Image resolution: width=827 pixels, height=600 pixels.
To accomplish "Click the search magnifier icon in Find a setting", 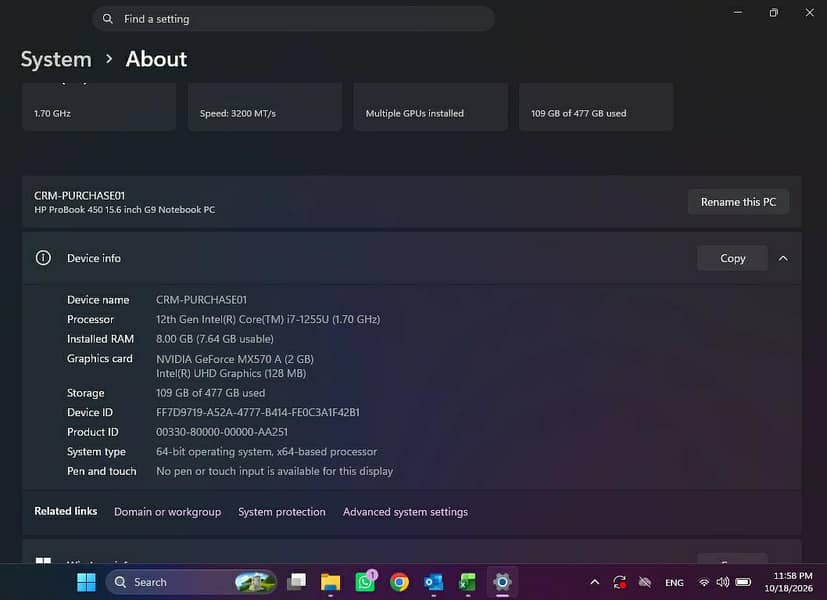I will point(108,19).
